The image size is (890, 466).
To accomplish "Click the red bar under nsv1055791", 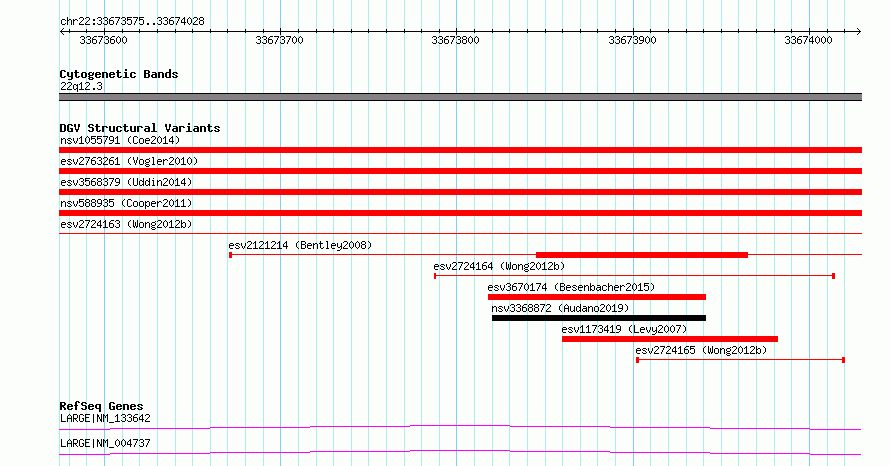I will pyautogui.click(x=460, y=150).
